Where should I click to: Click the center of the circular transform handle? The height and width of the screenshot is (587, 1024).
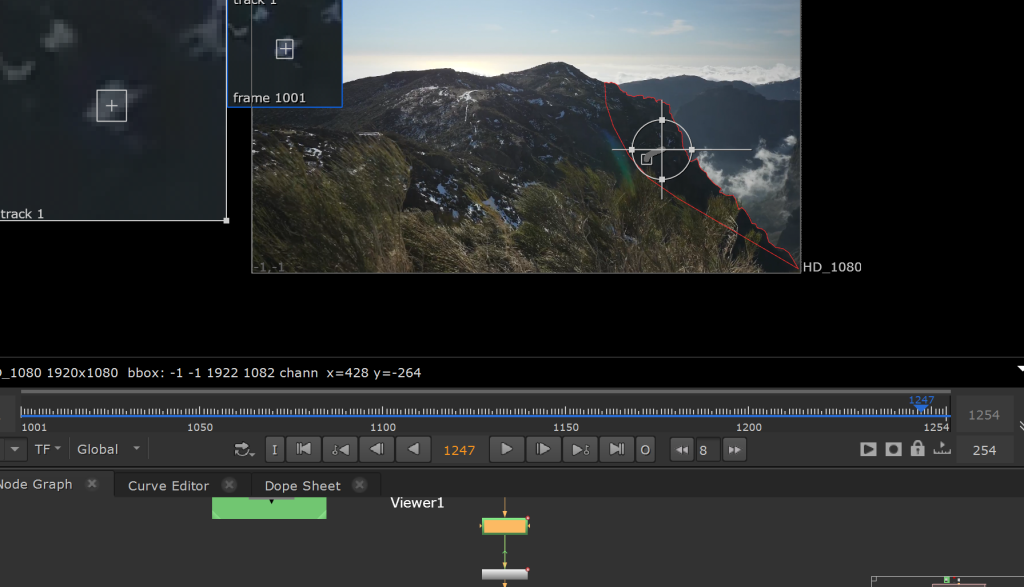[x=662, y=150]
